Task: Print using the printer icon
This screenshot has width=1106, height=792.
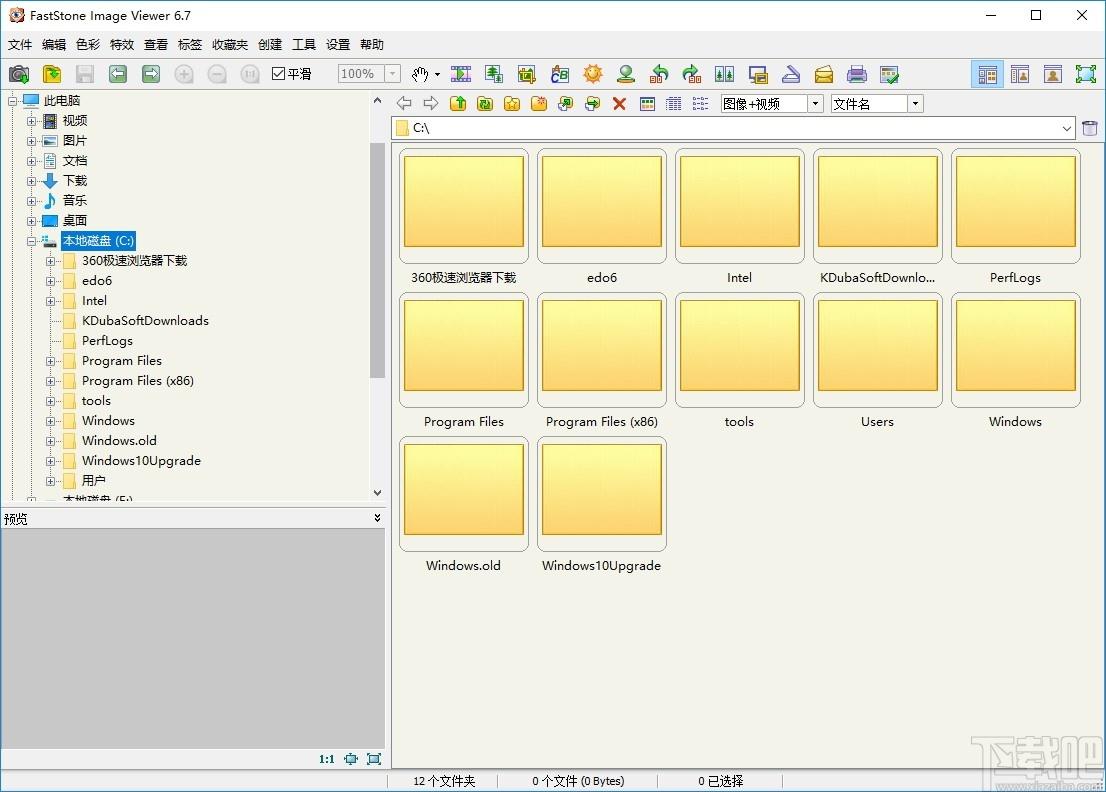Action: pyautogui.click(x=856, y=74)
